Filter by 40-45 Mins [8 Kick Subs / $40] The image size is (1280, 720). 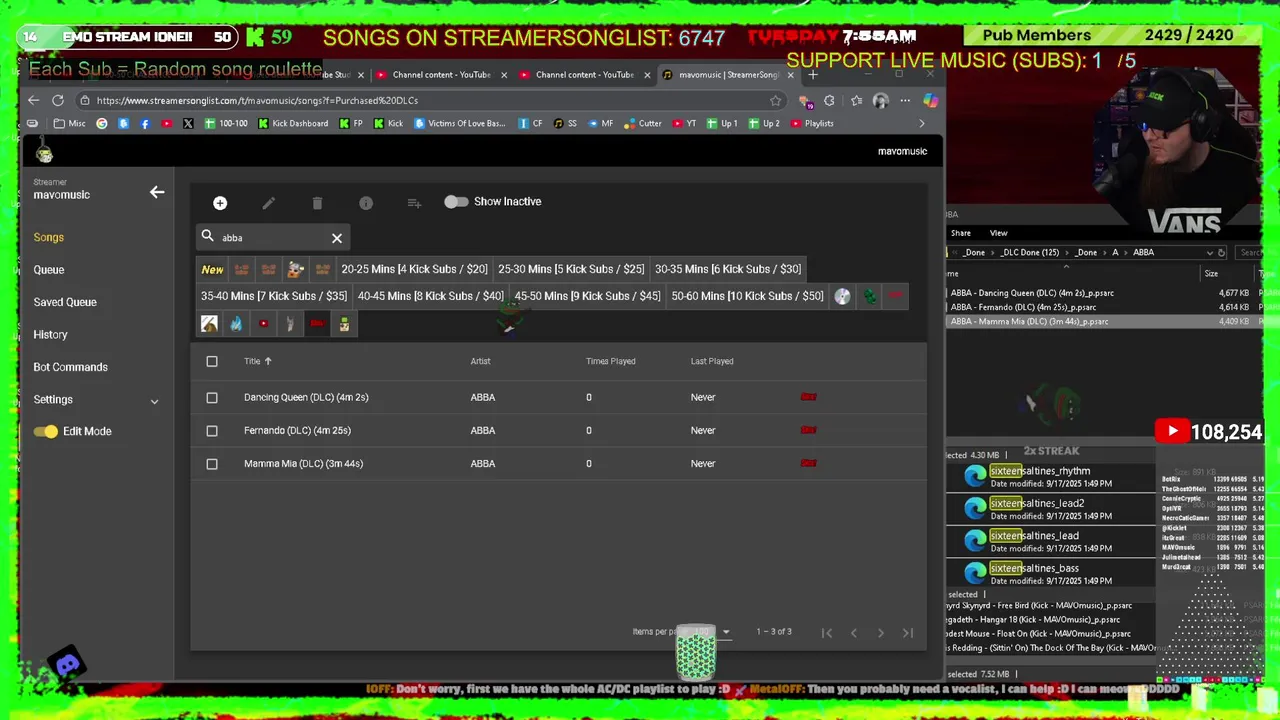[430, 296]
